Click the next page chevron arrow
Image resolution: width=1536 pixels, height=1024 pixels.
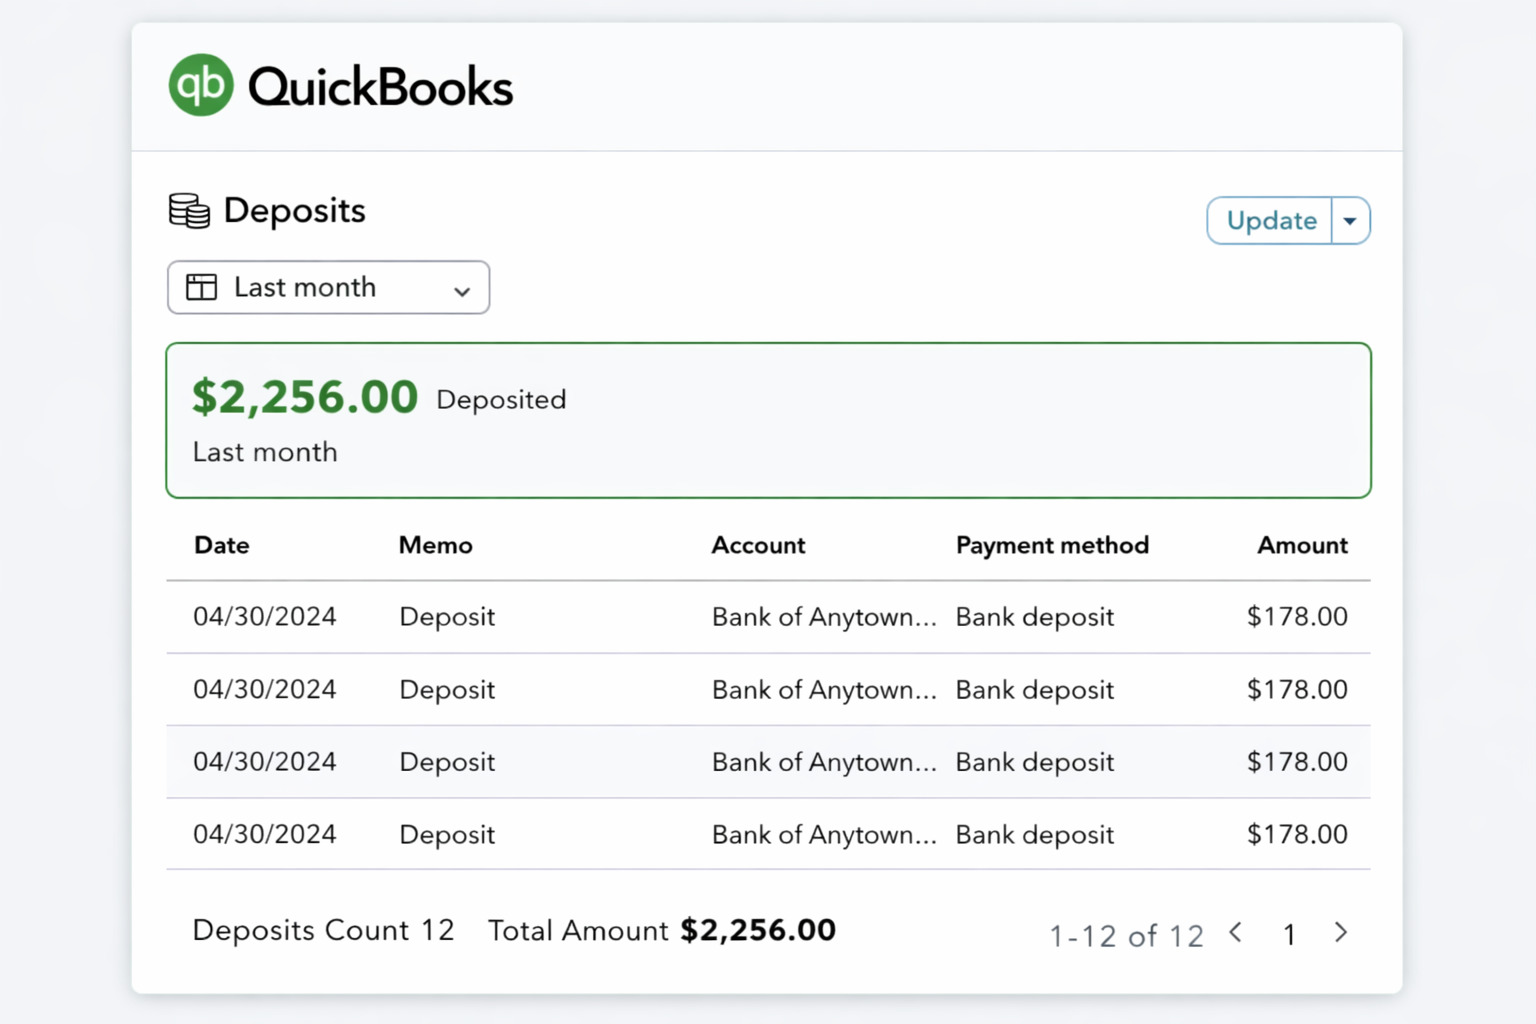(1341, 933)
